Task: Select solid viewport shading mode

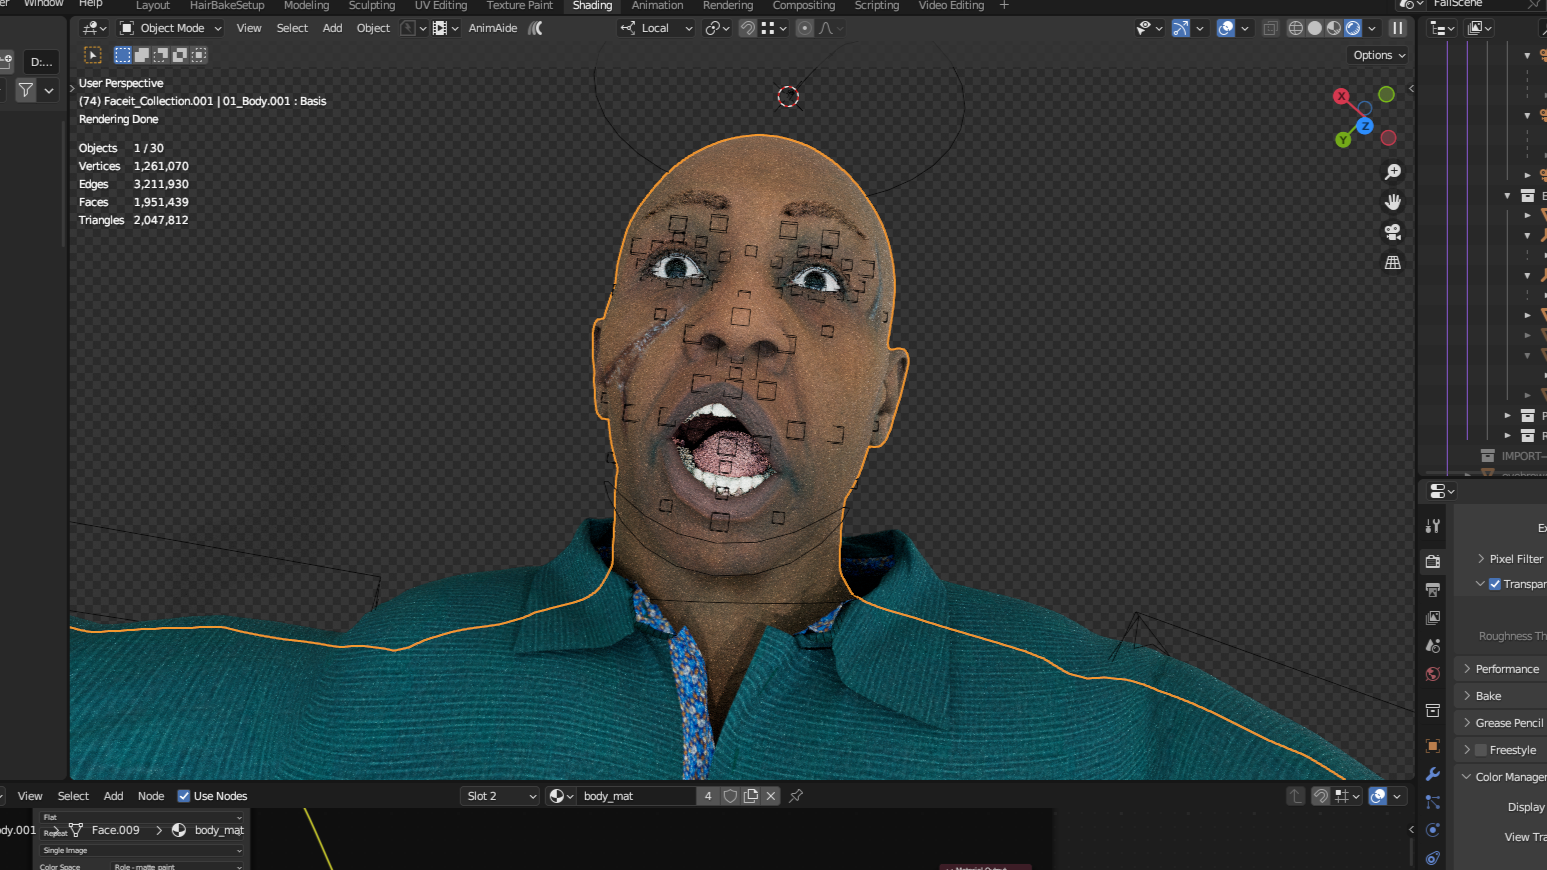Action: [1314, 28]
